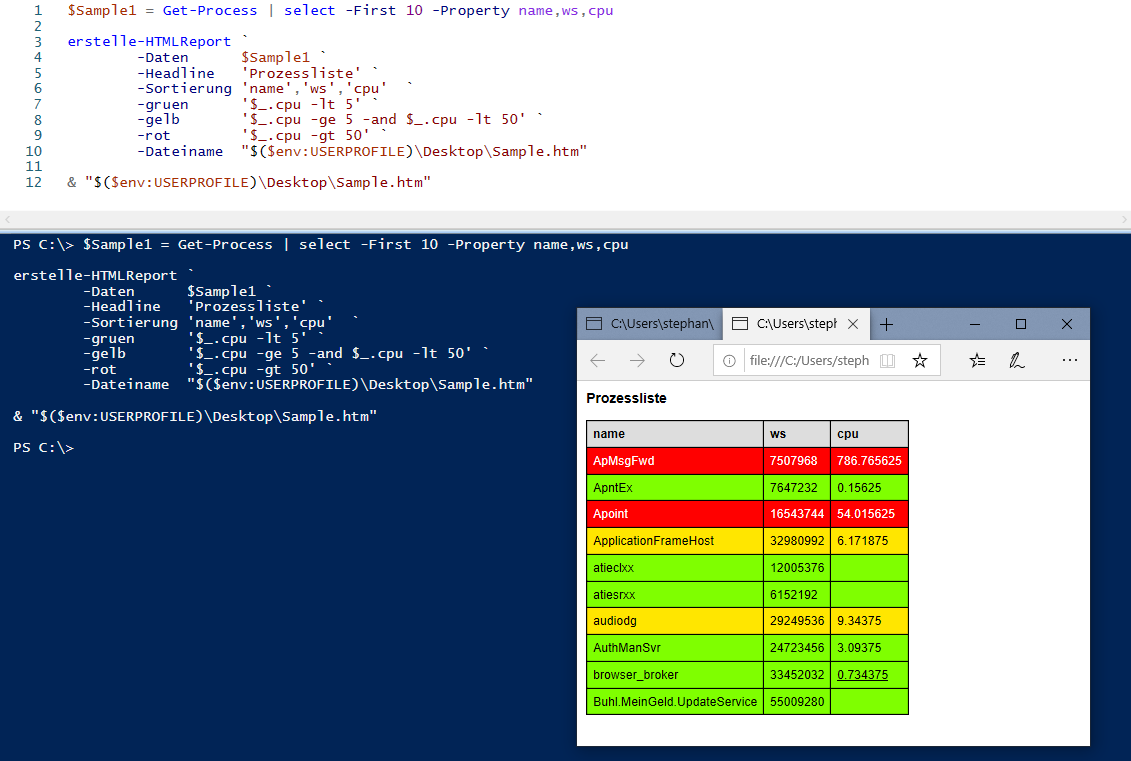This screenshot has width=1131, height=761.
Task: Close the active browser tab
Action: point(853,324)
